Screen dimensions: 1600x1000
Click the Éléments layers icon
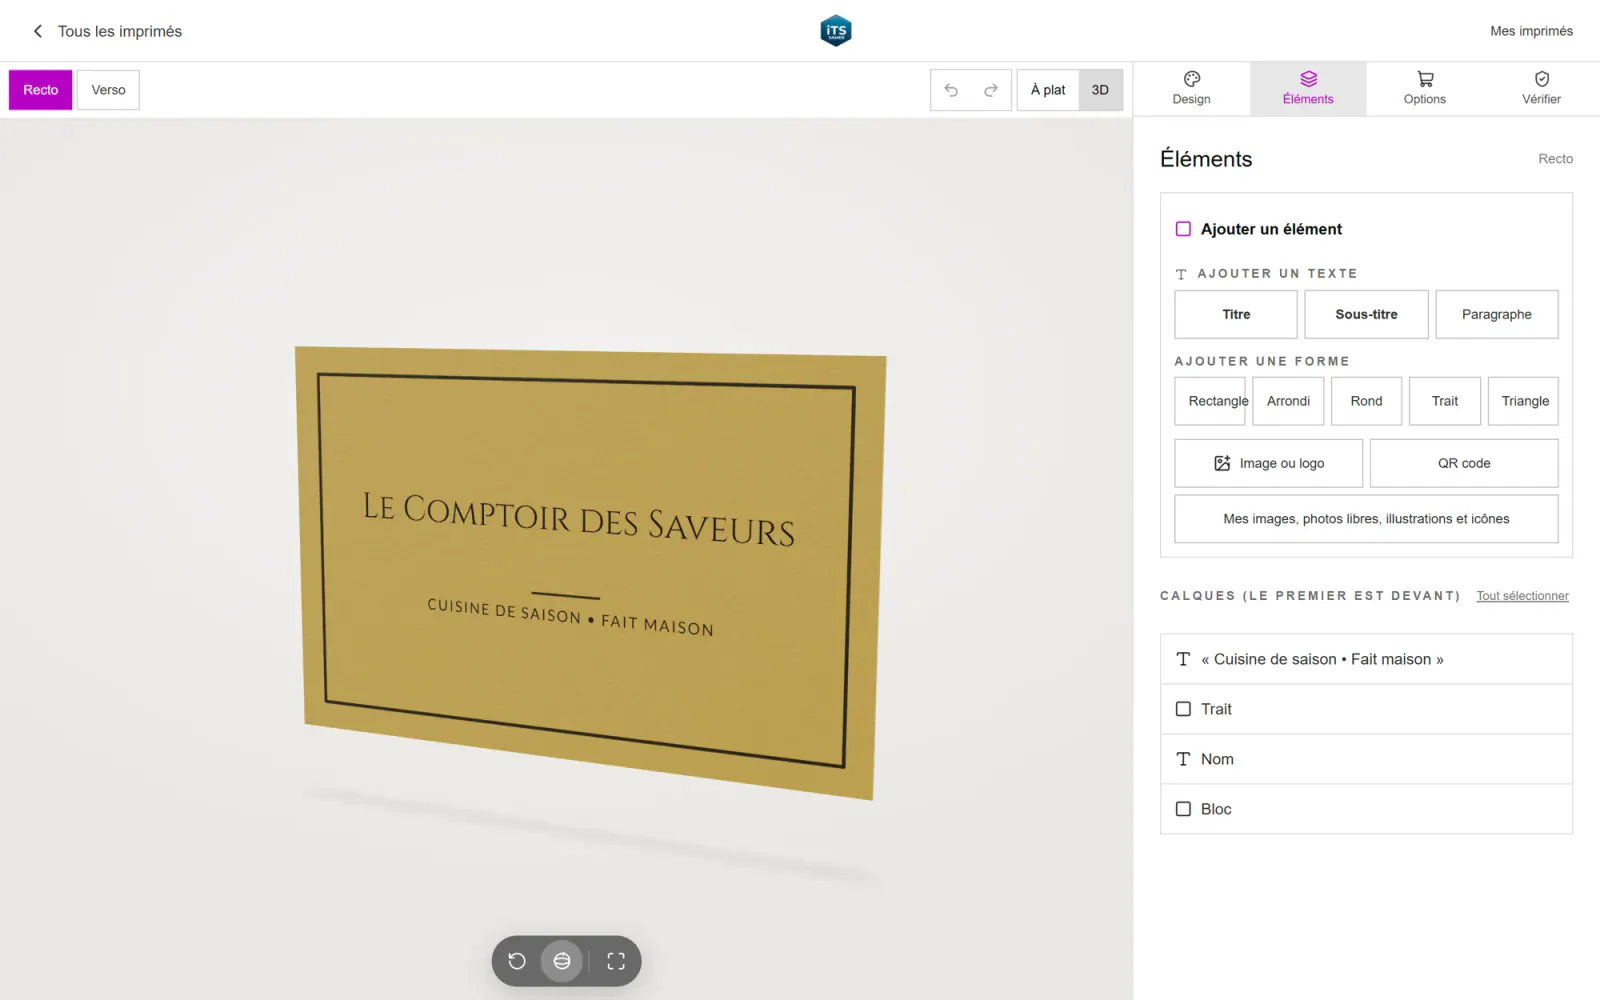point(1308,79)
